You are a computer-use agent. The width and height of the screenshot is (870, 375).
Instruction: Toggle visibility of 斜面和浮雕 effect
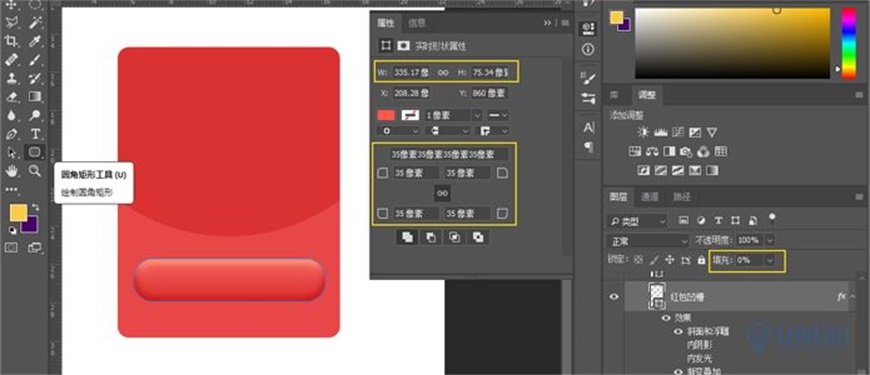[x=677, y=331]
